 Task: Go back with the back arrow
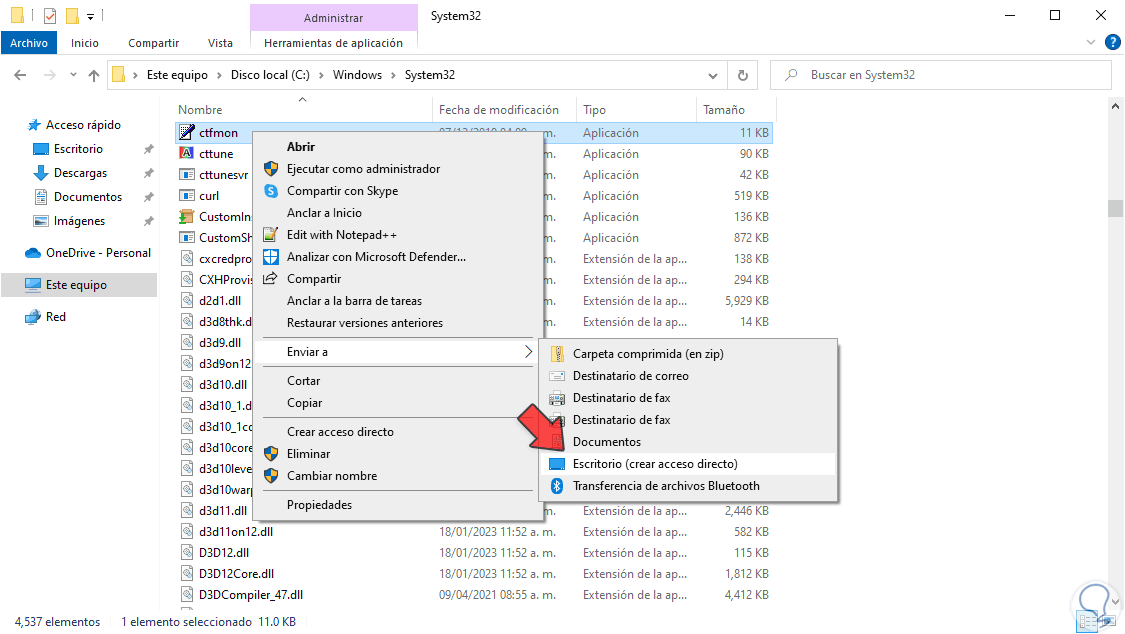[x=20, y=75]
